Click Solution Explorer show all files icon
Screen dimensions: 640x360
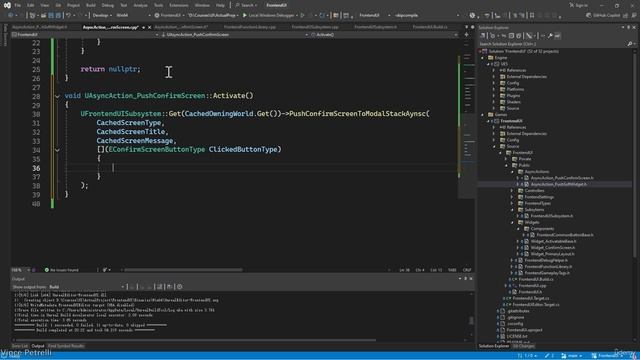[519, 36]
